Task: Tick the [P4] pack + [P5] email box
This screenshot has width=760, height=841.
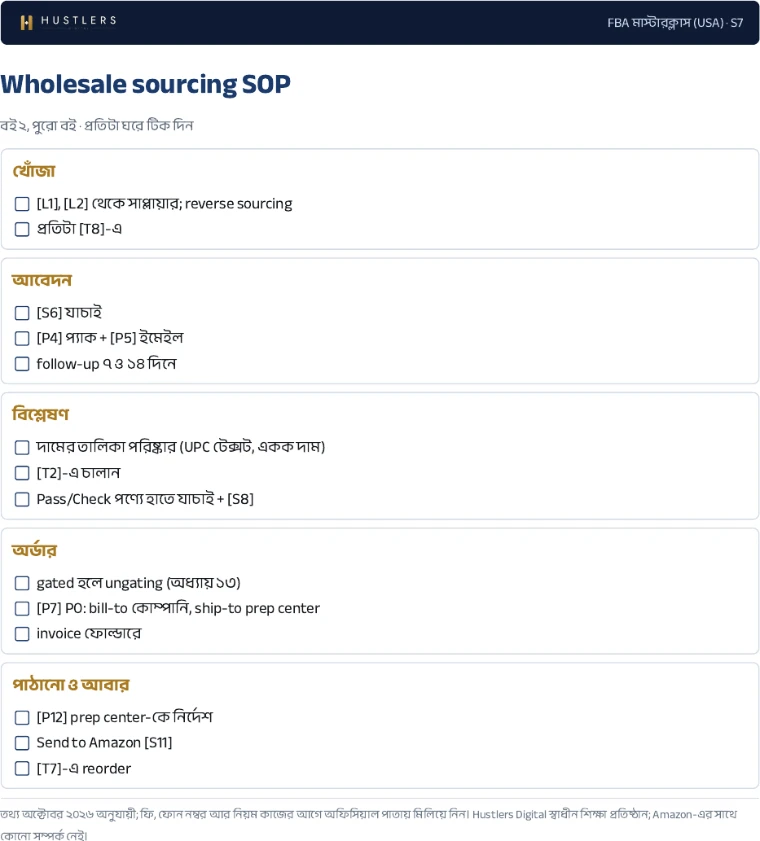Action: click(x=22, y=338)
